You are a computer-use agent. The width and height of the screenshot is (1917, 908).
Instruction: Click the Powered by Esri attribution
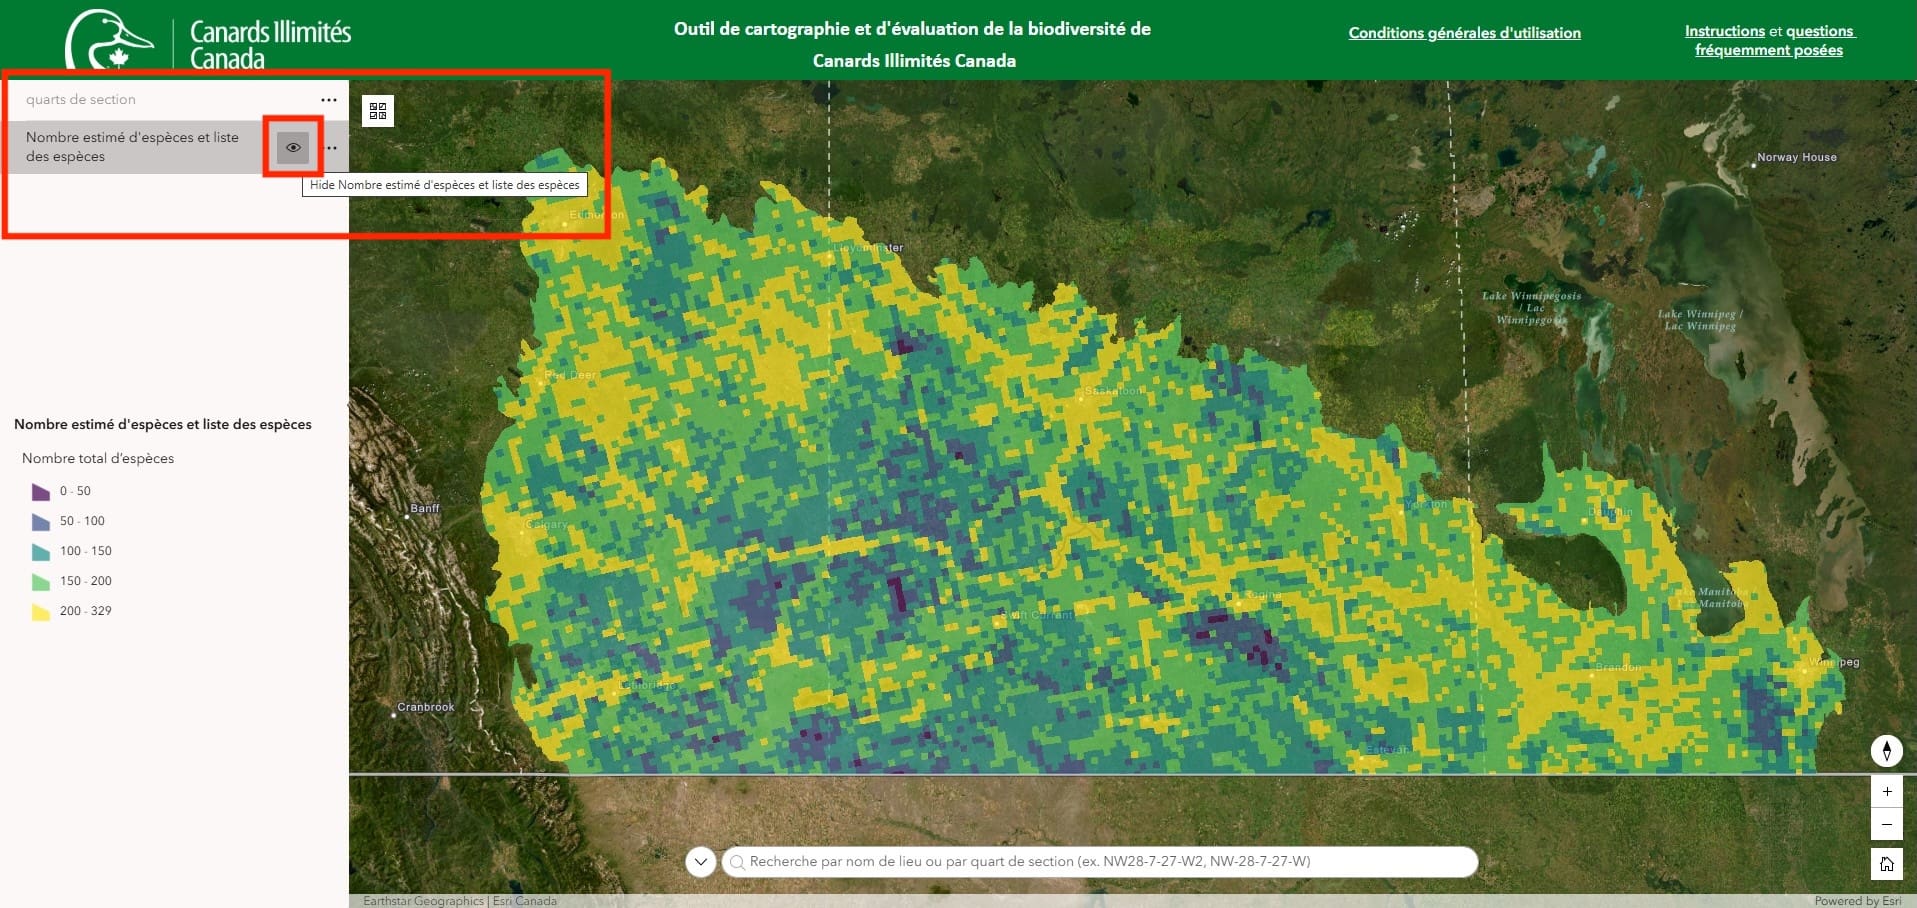point(1858,901)
